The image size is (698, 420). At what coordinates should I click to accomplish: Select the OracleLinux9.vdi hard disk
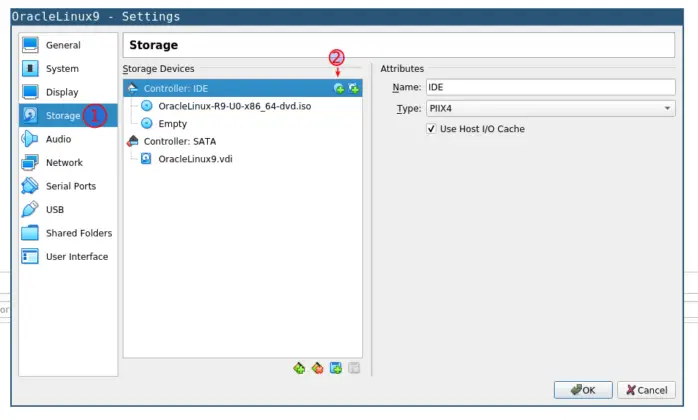coord(195,159)
